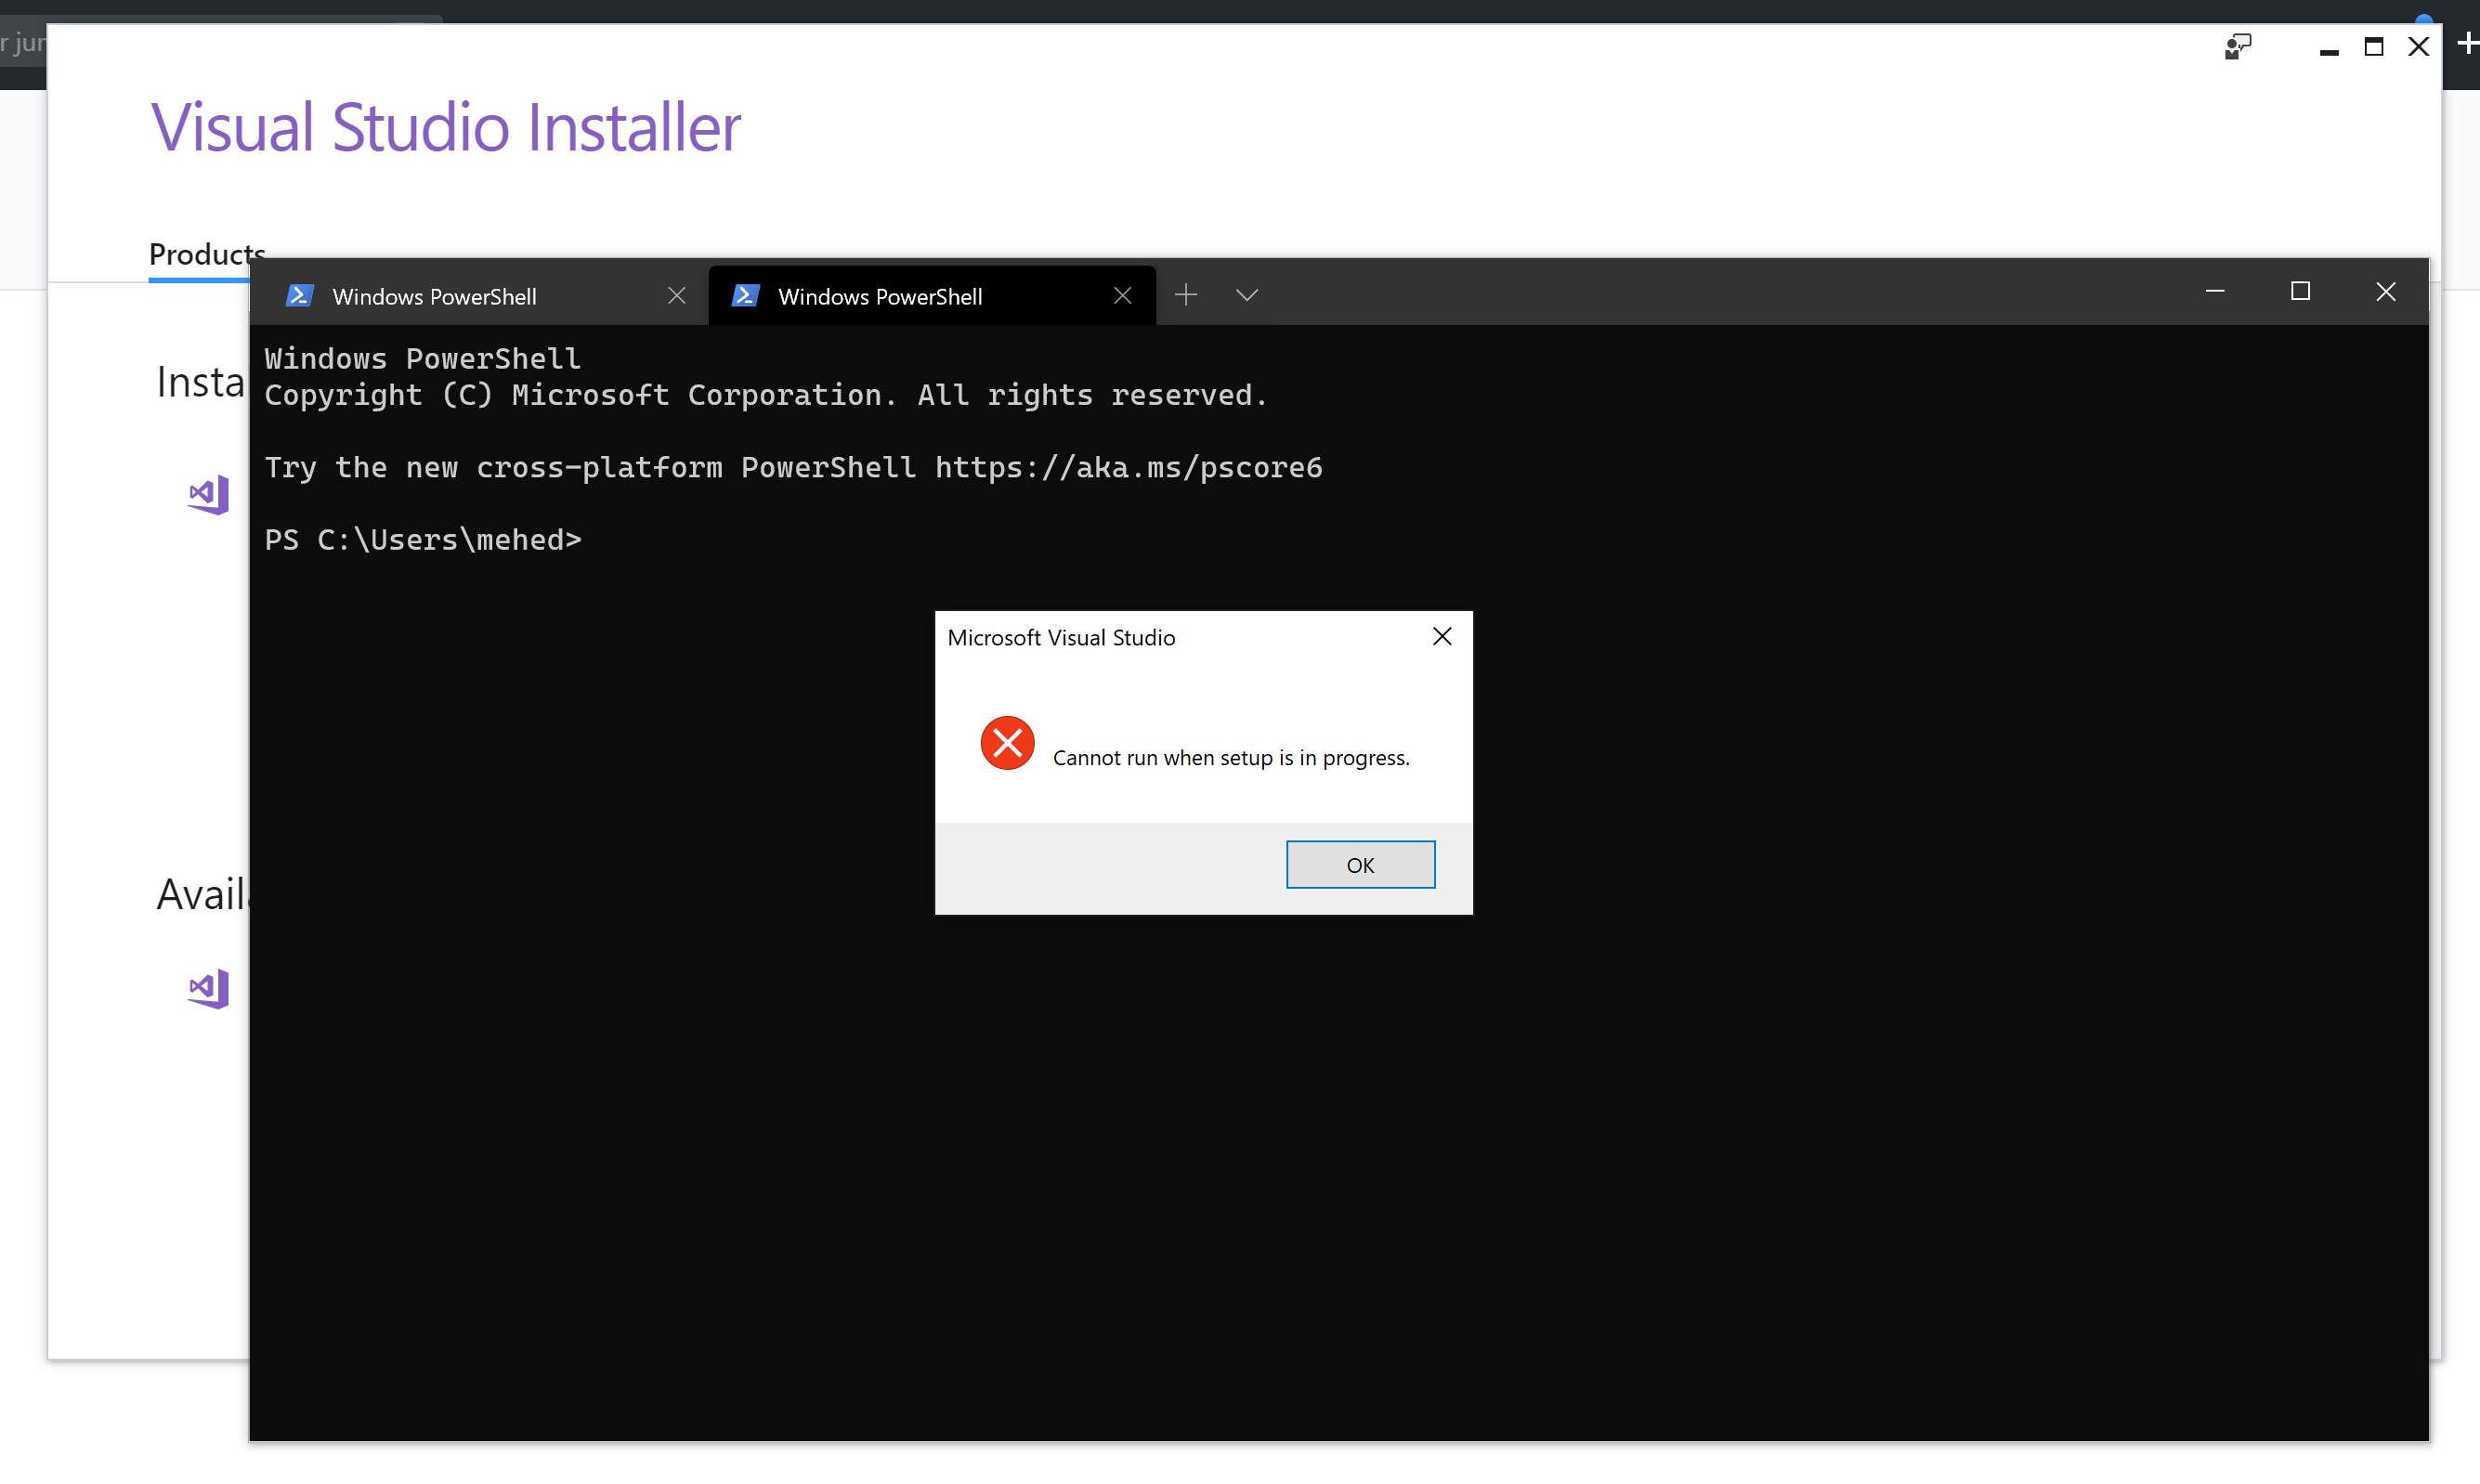
Task: Switch to first Windows PowerShell tab
Action: tap(434, 297)
